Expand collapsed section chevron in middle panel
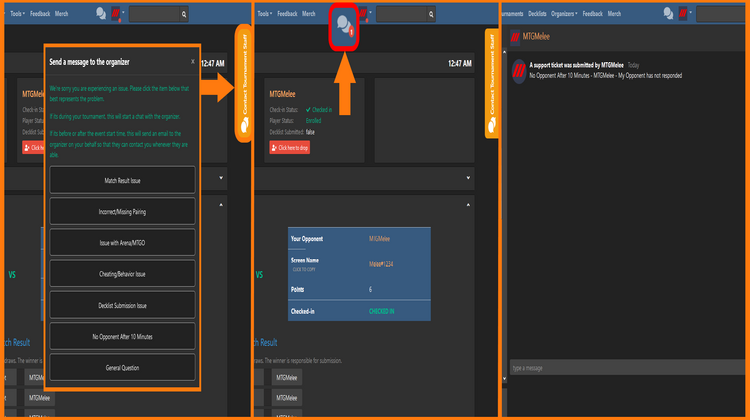 (x=468, y=178)
